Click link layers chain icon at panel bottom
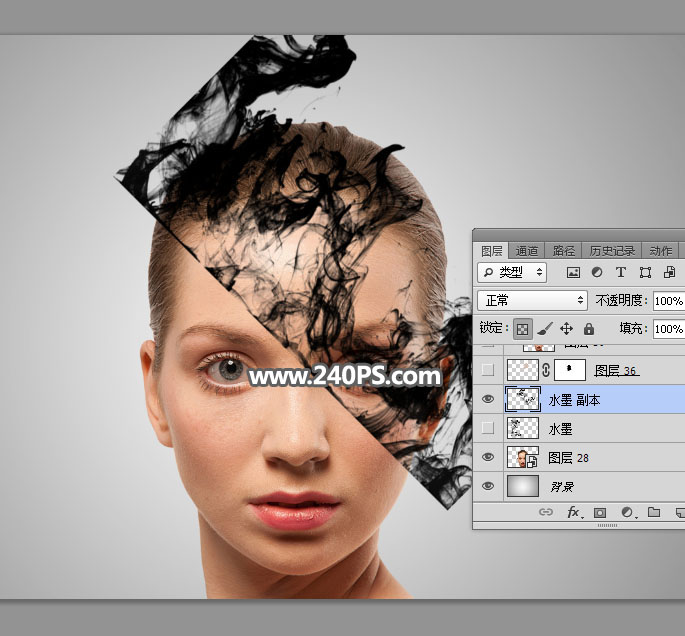The image size is (685, 636). 546,512
